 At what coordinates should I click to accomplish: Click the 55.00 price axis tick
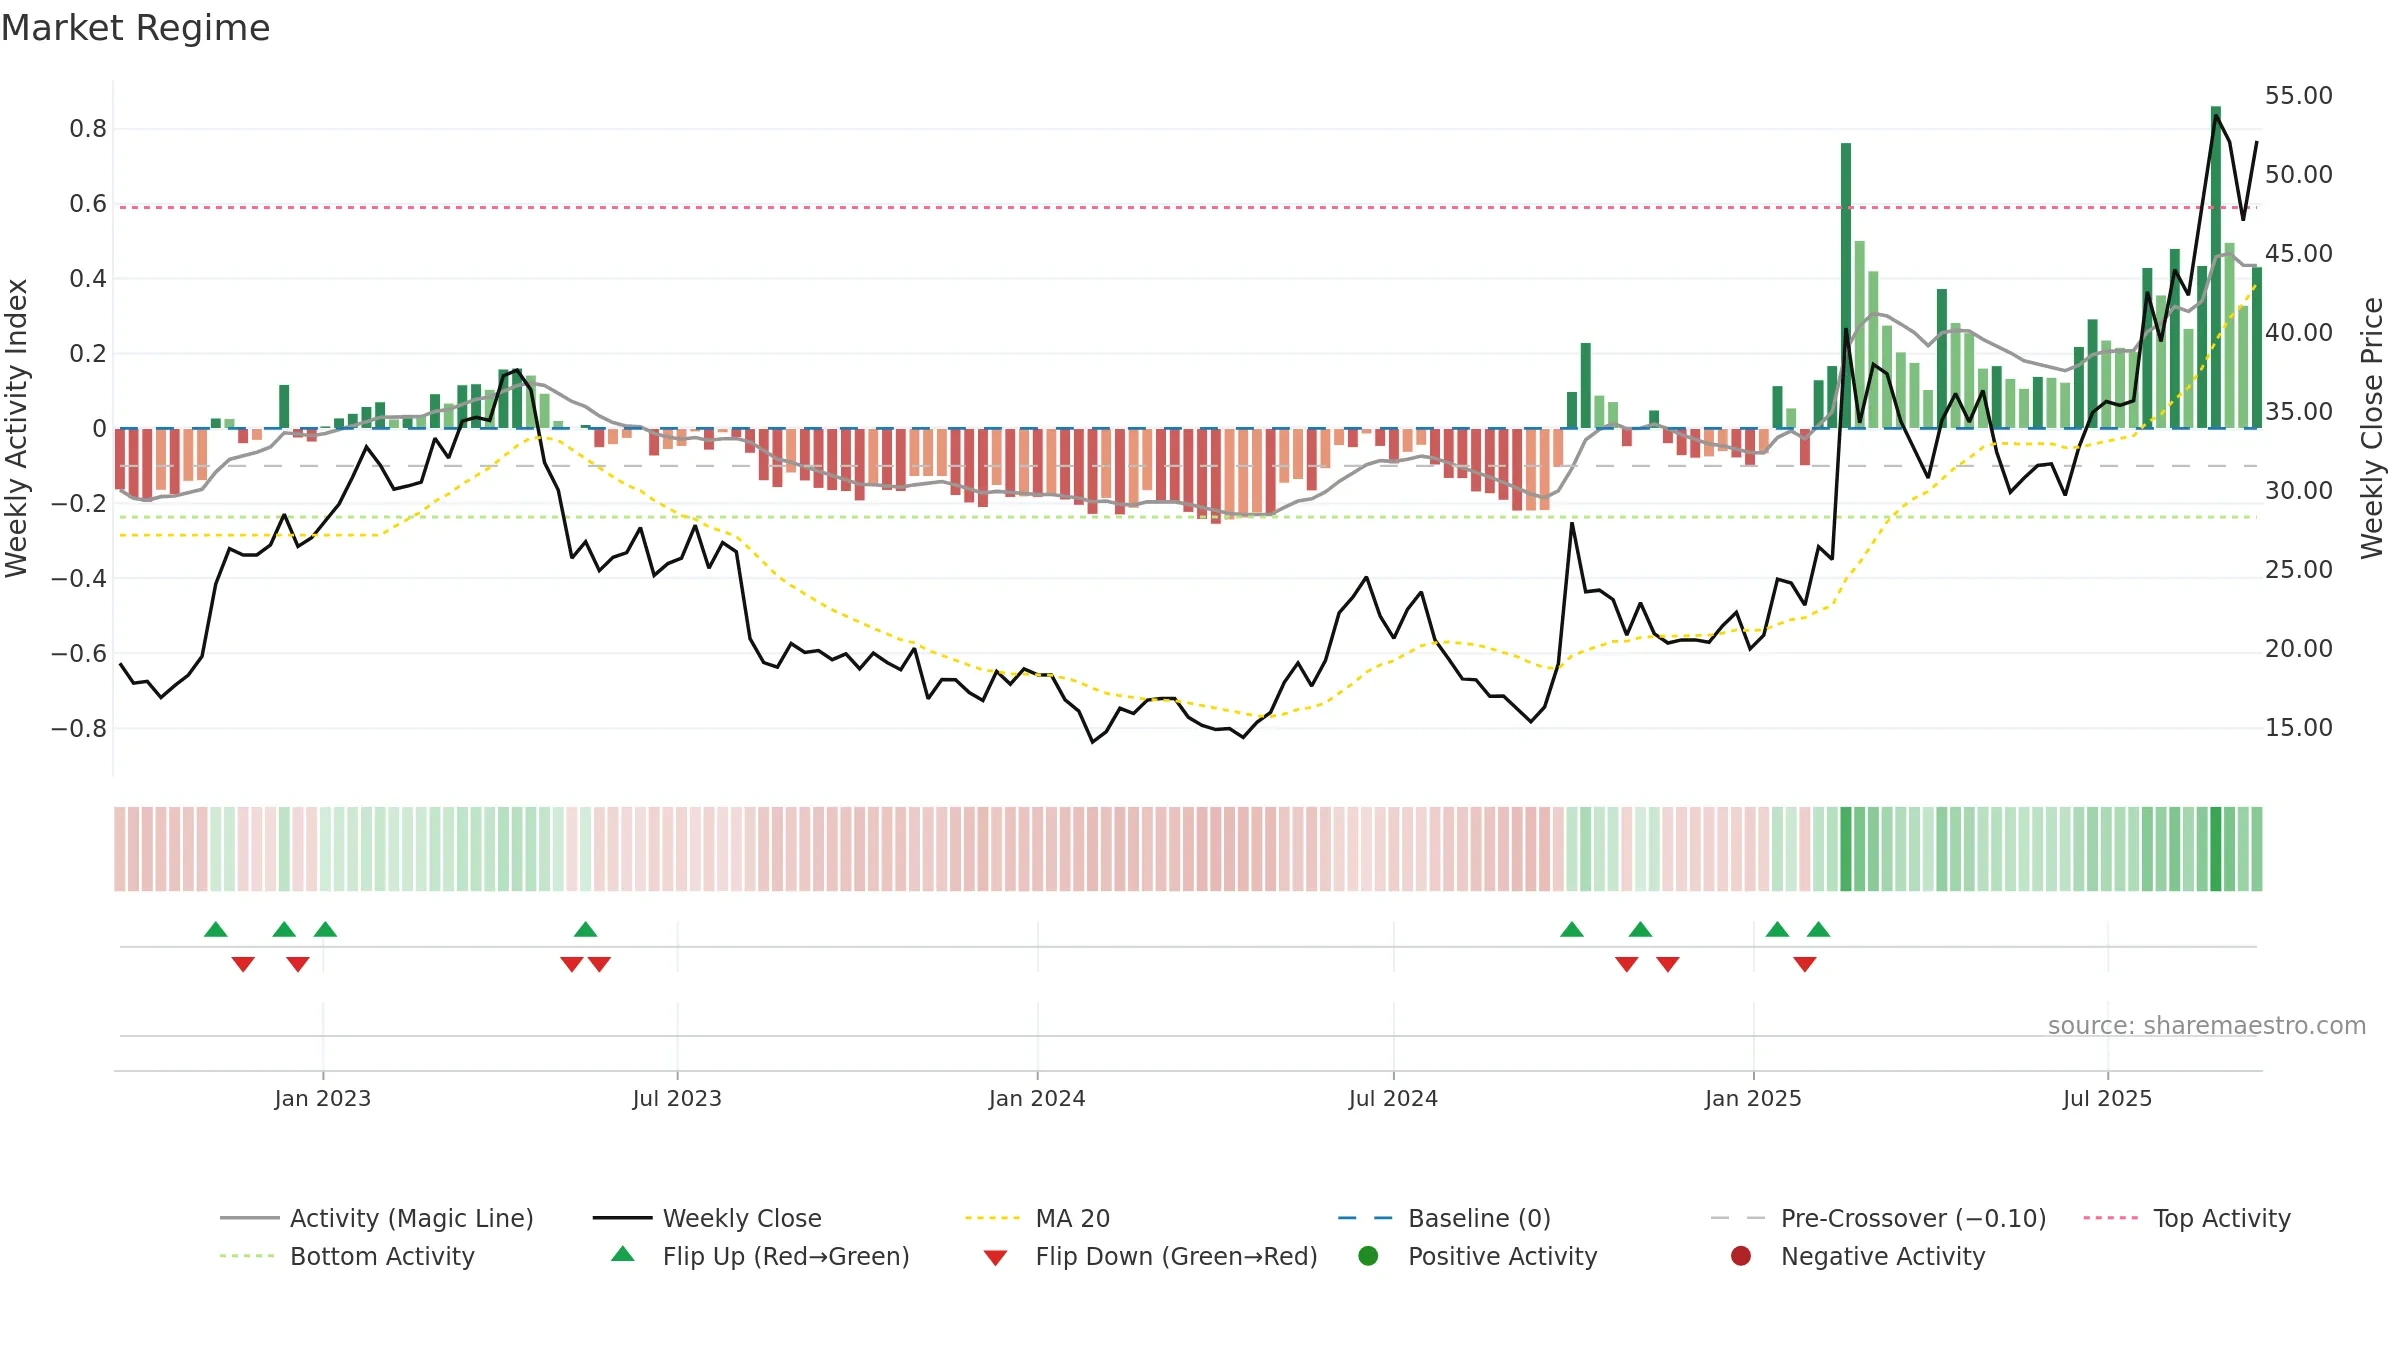coord(2298,96)
